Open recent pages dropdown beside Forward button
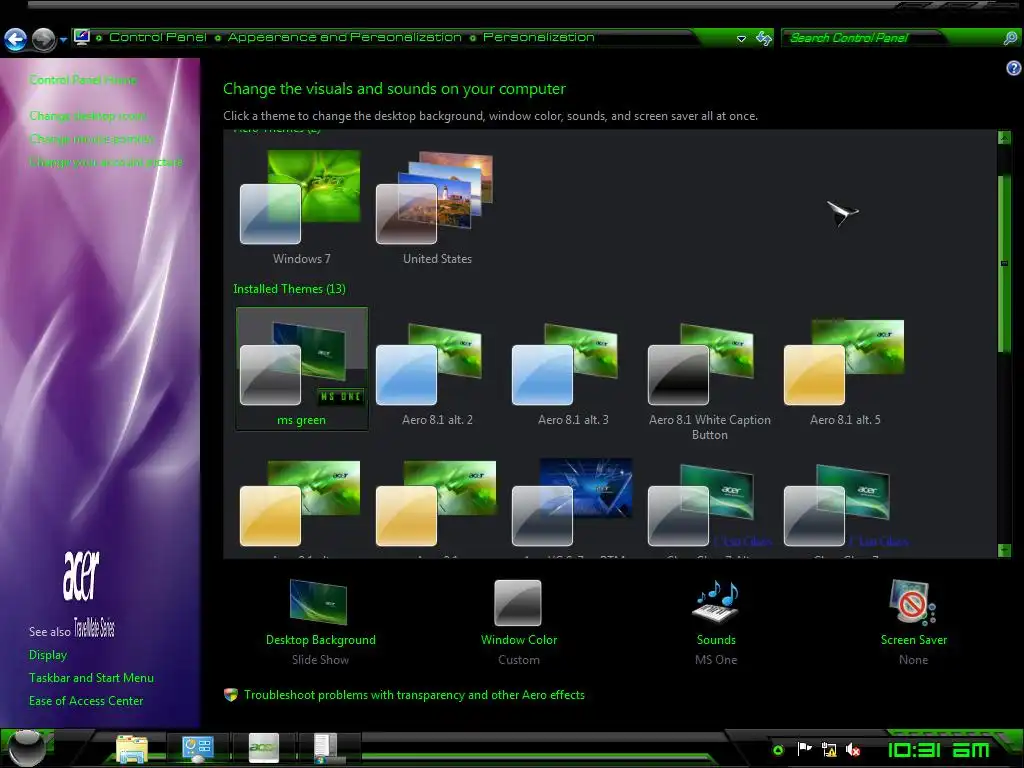Screen dimensions: 1024x768 (63, 40)
